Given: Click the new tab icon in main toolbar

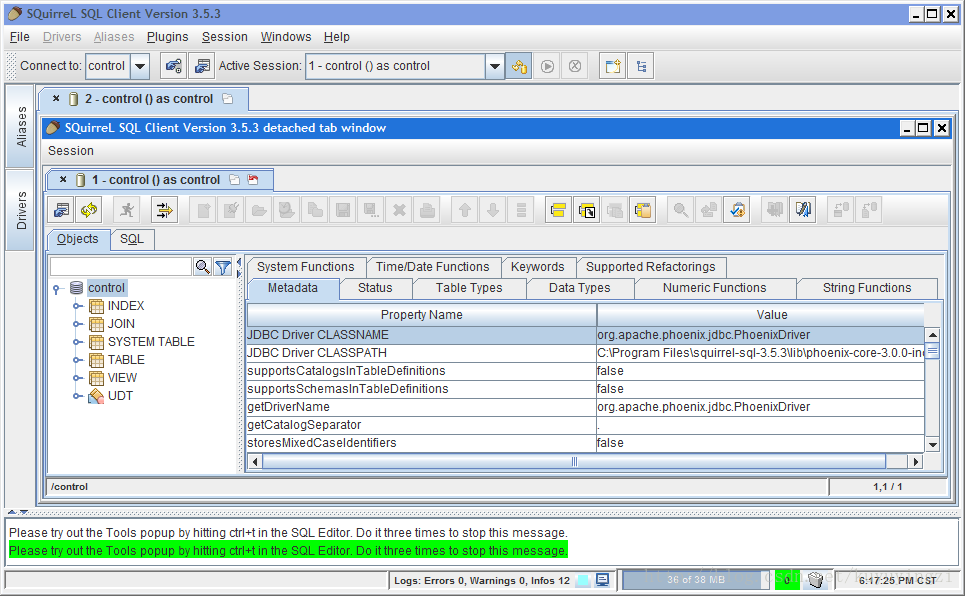Looking at the screenshot, I should tap(613, 66).
